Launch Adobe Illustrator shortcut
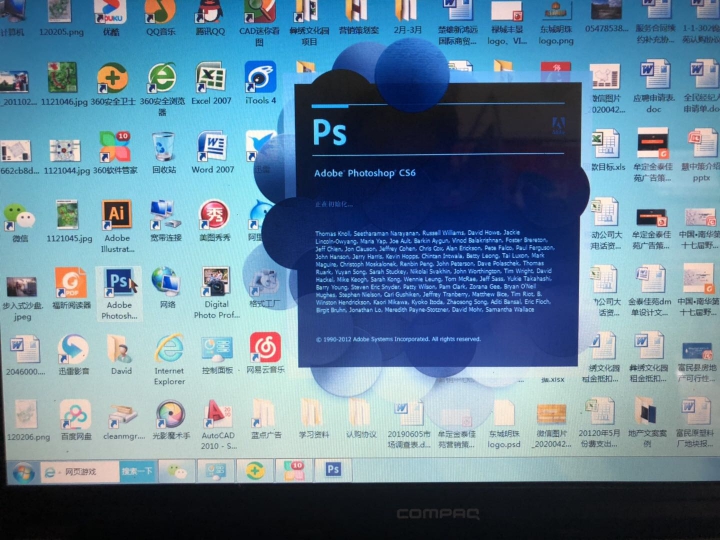Viewport: 720px width, 540px height. tap(117, 226)
